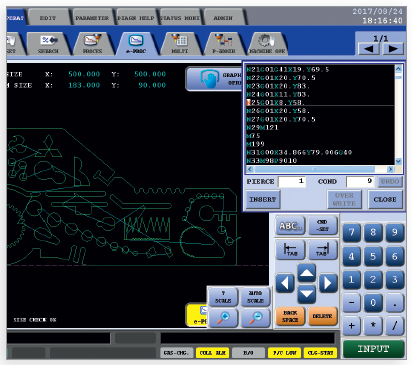
Task: Open the ABC.. keyboard button
Action: [290, 226]
